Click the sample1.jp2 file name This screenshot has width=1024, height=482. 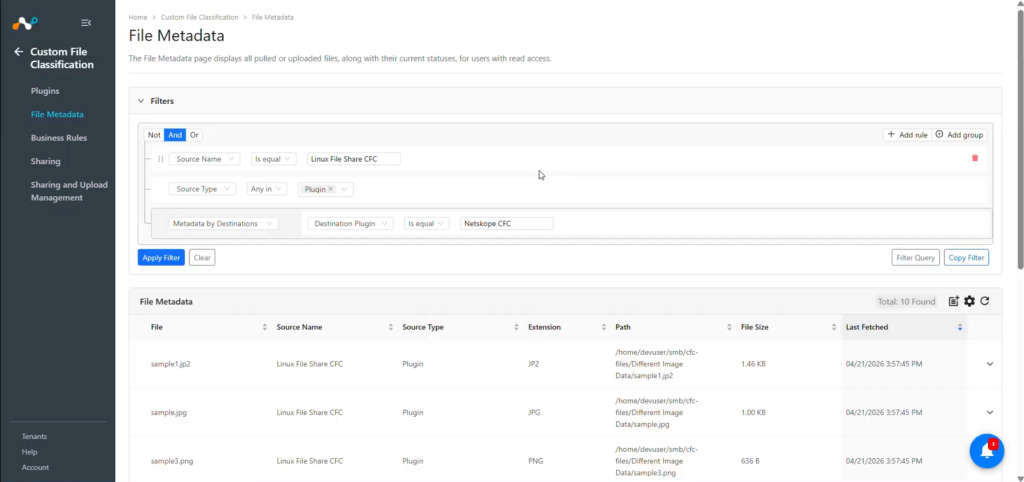point(170,364)
